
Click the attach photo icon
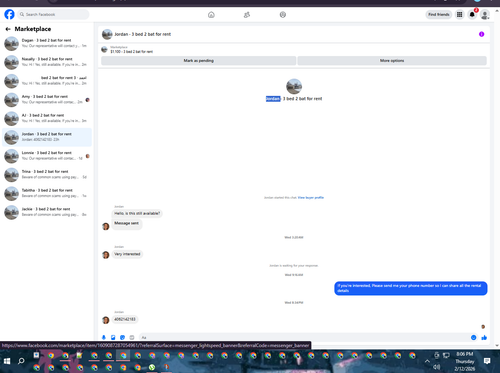point(113,337)
